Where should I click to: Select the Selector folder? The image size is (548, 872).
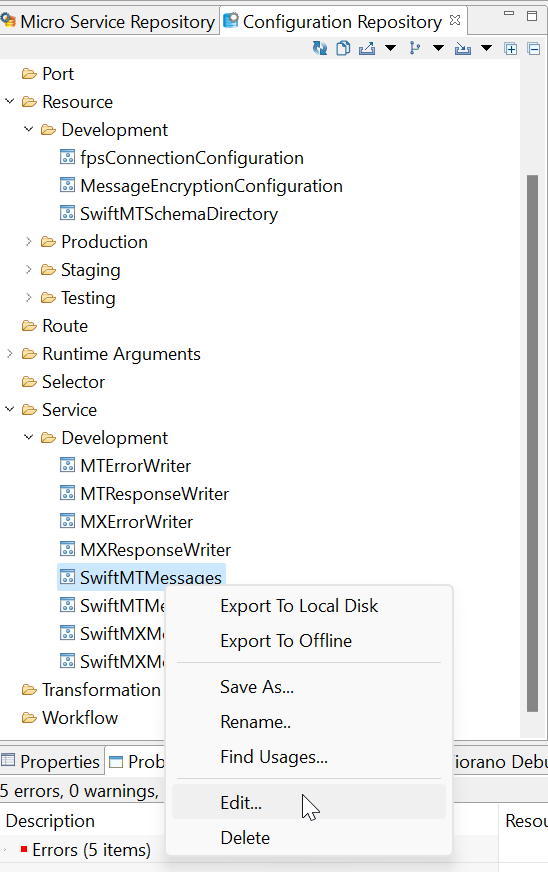pyautogui.click(x=73, y=382)
